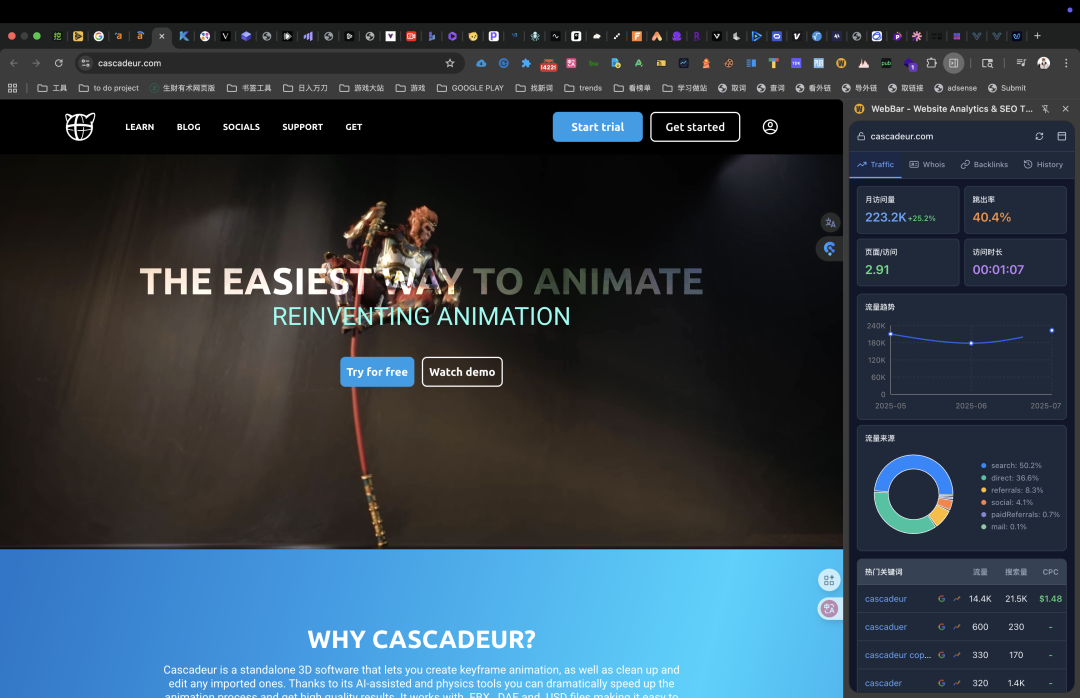
Task: Reload the cascadeur.com page
Action: 59,63
